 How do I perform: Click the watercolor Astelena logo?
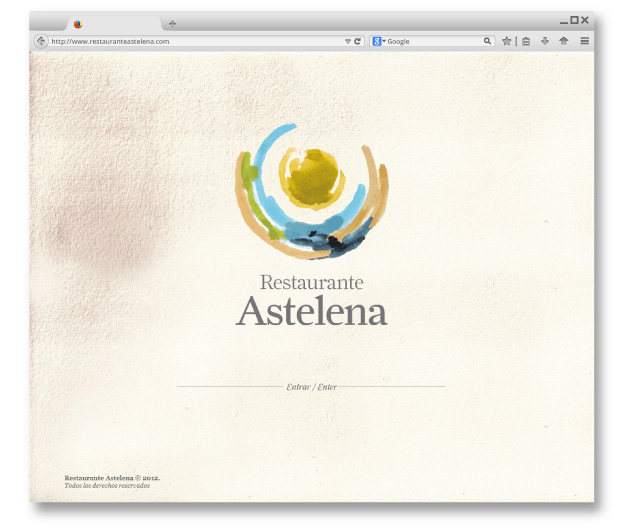(312, 191)
